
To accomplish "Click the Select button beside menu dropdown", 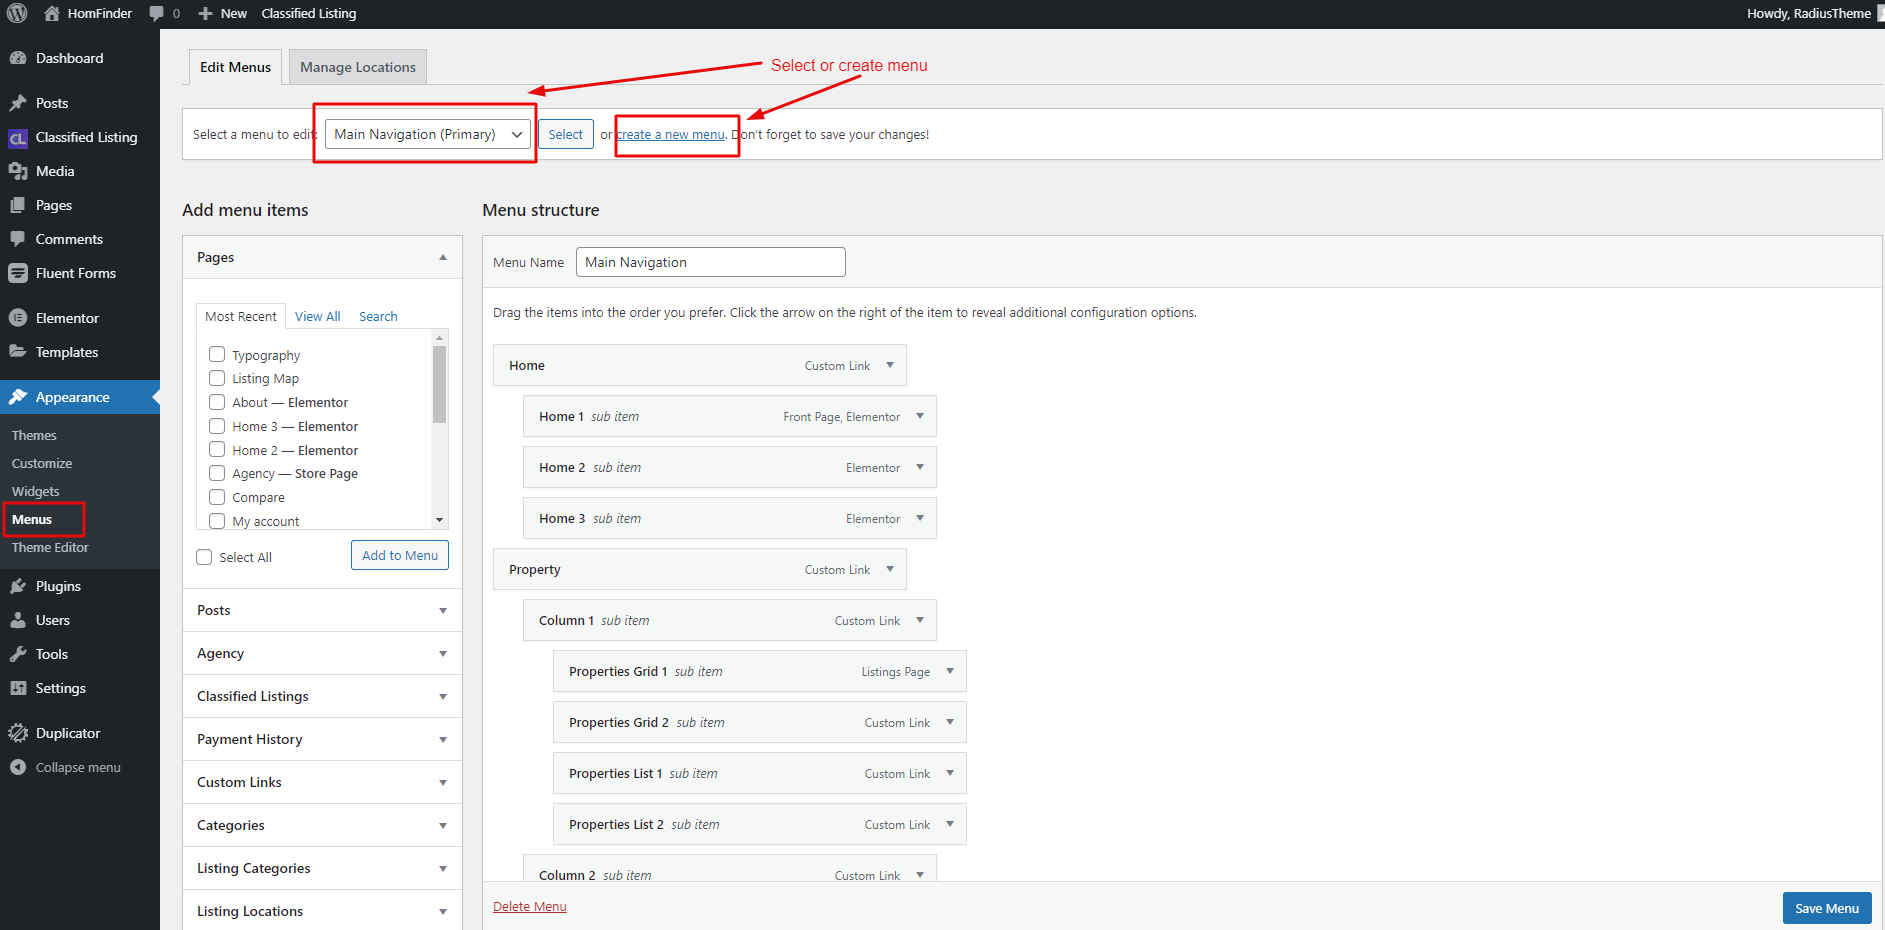I will 565,134.
